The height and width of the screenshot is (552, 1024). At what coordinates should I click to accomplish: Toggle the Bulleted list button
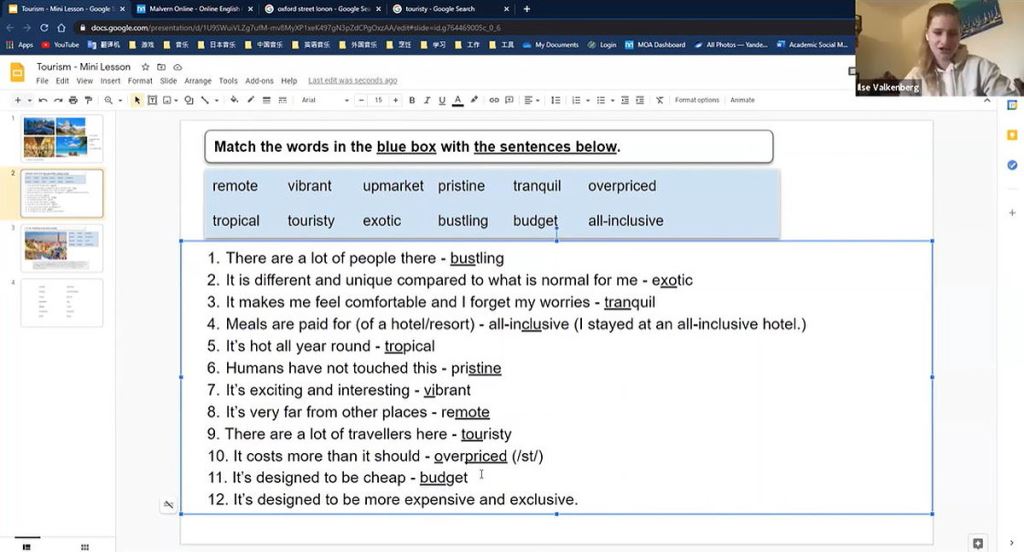(601, 100)
